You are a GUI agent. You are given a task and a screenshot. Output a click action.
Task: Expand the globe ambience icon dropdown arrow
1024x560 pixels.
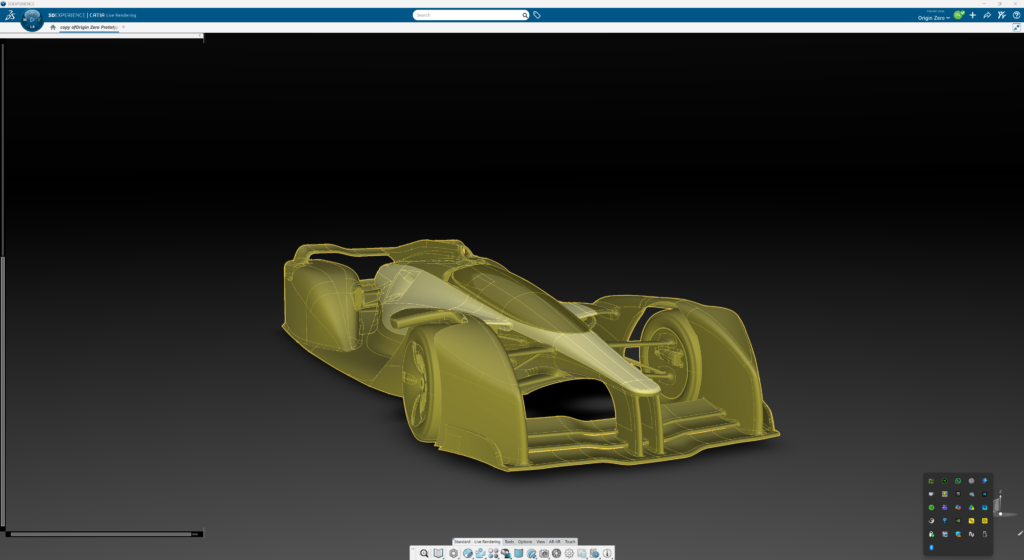pos(473,558)
